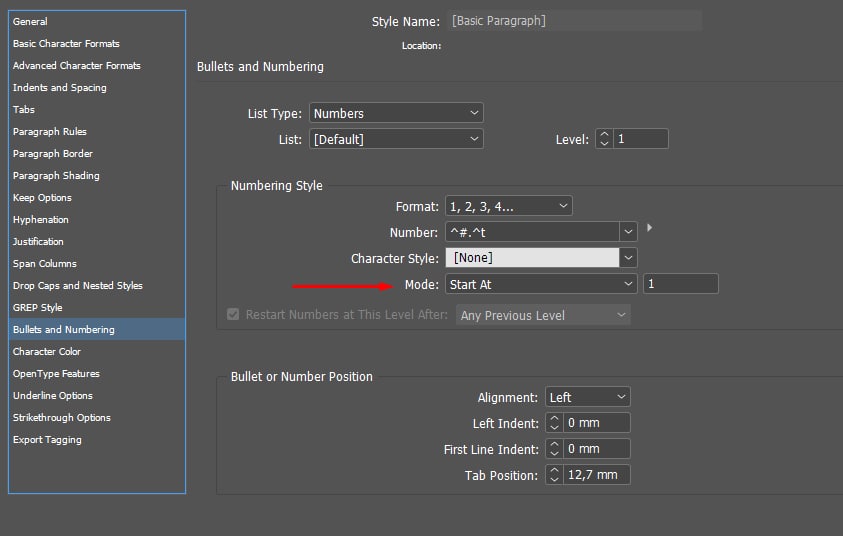Click the Level stepper arrows
Viewport: 843px width, 536px height.
(x=603, y=140)
